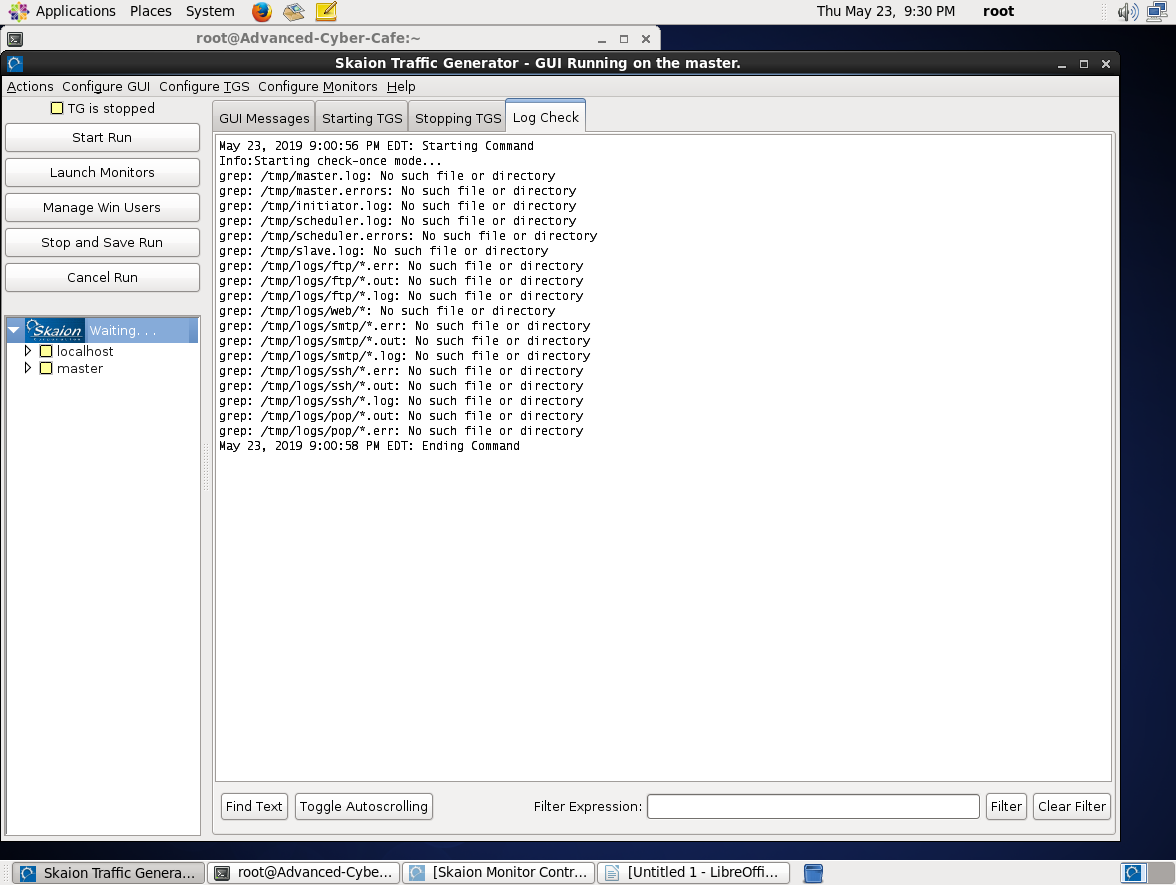Image resolution: width=1176 pixels, height=885 pixels.
Task: Open the volume control speaker icon
Action: click(1127, 11)
